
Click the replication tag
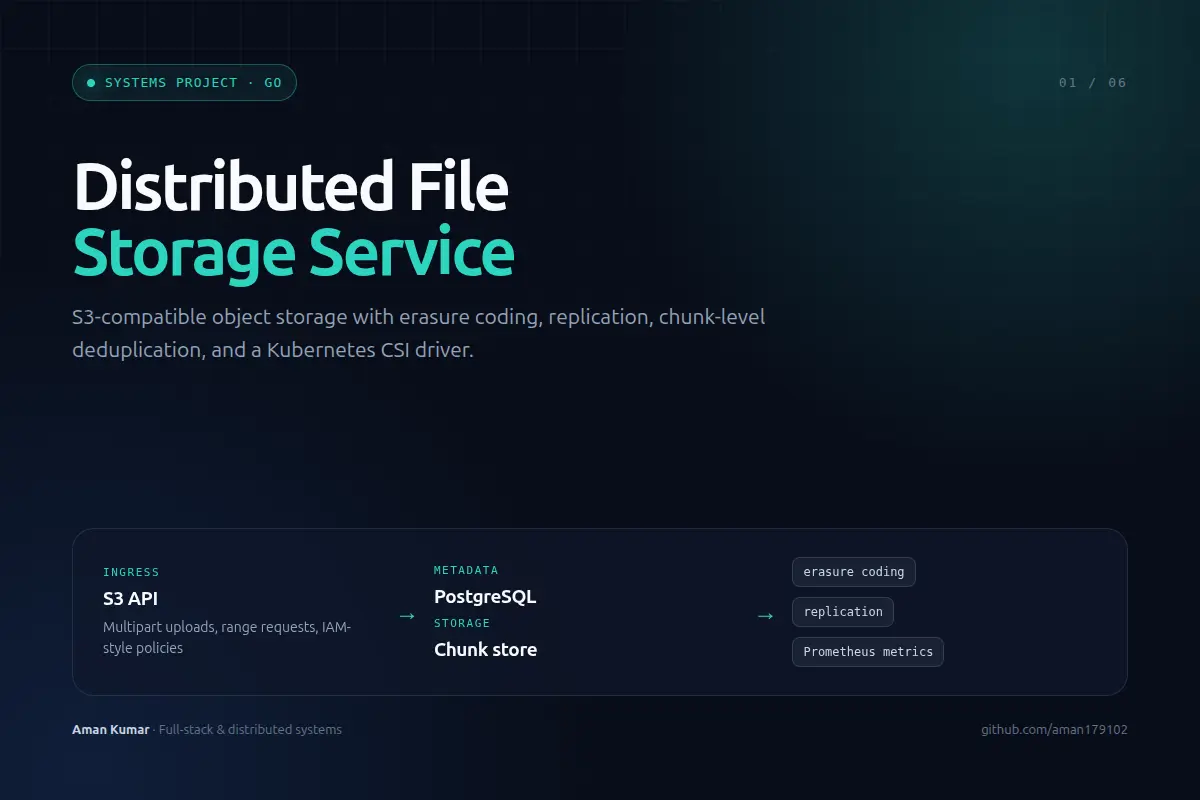[x=843, y=612]
